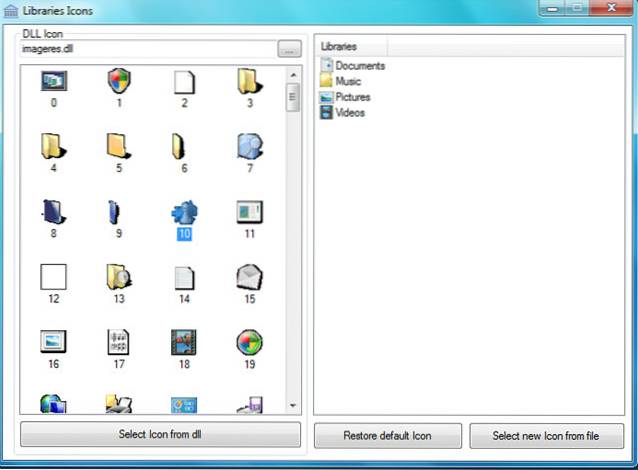Screen dimensions: 638x470
Task: Select the highlighted blue icon numbered 10
Action: pyautogui.click(x=184, y=212)
